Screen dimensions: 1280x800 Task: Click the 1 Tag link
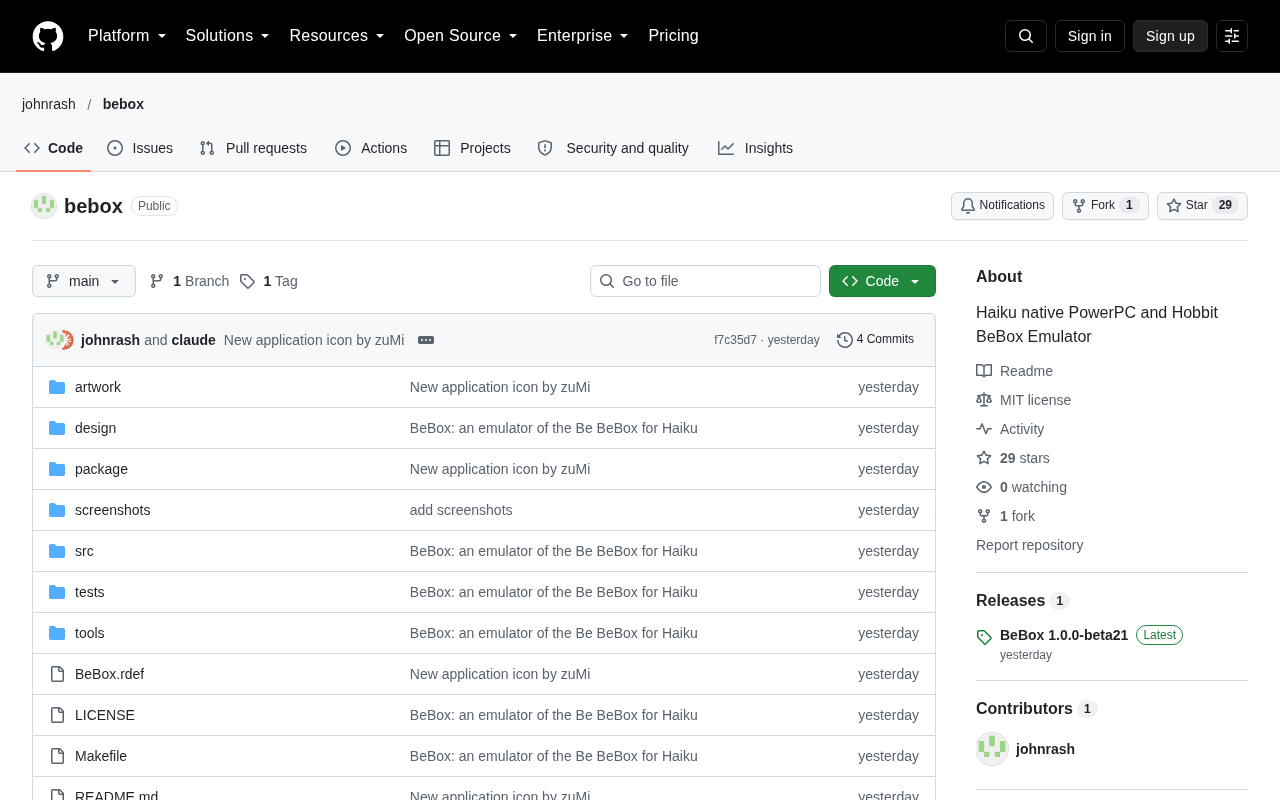point(269,281)
